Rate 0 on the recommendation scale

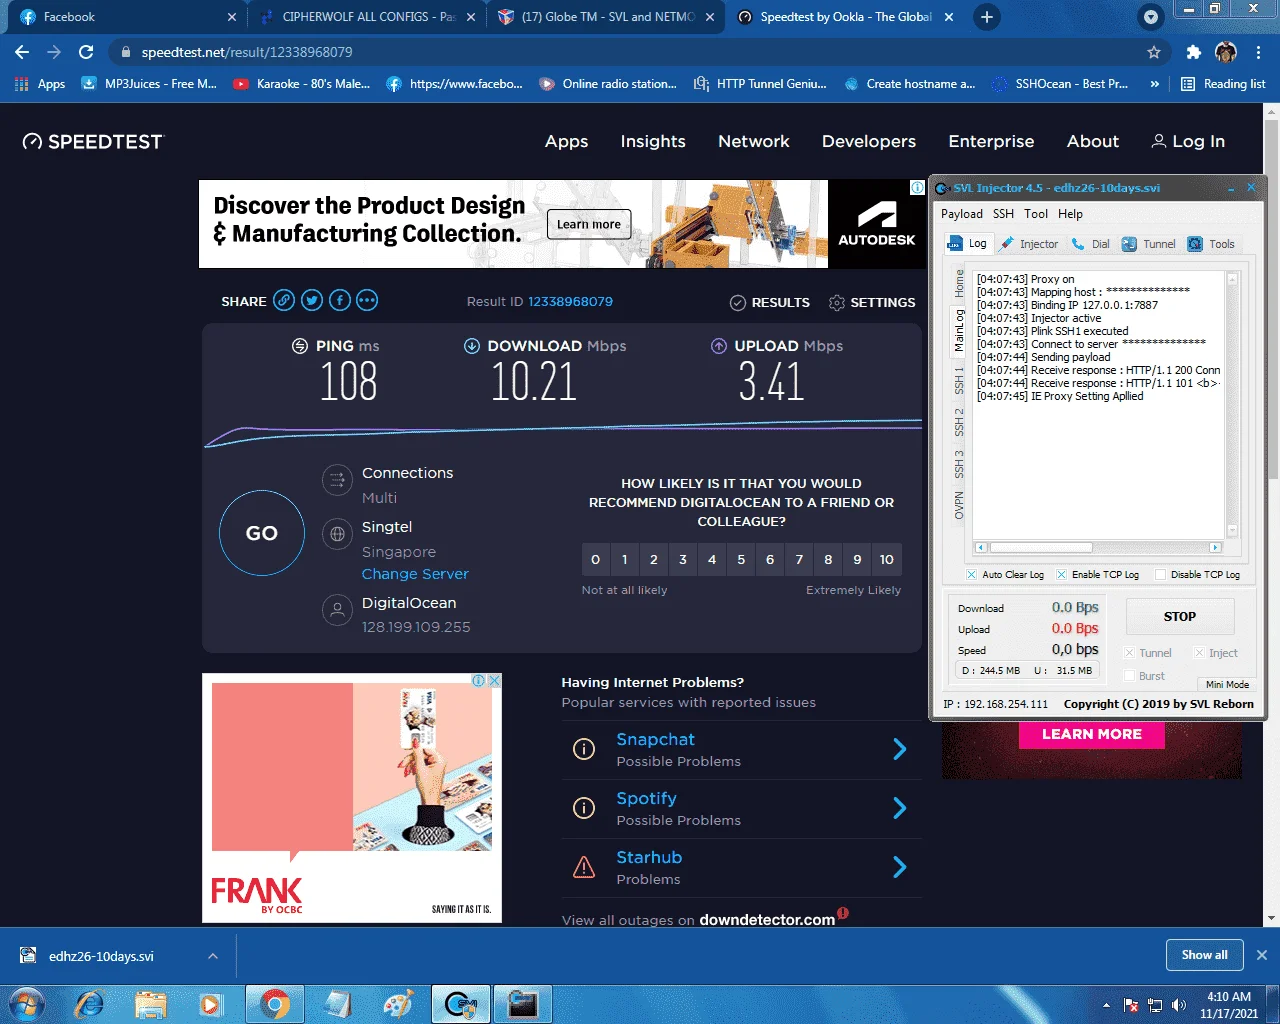click(596, 559)
